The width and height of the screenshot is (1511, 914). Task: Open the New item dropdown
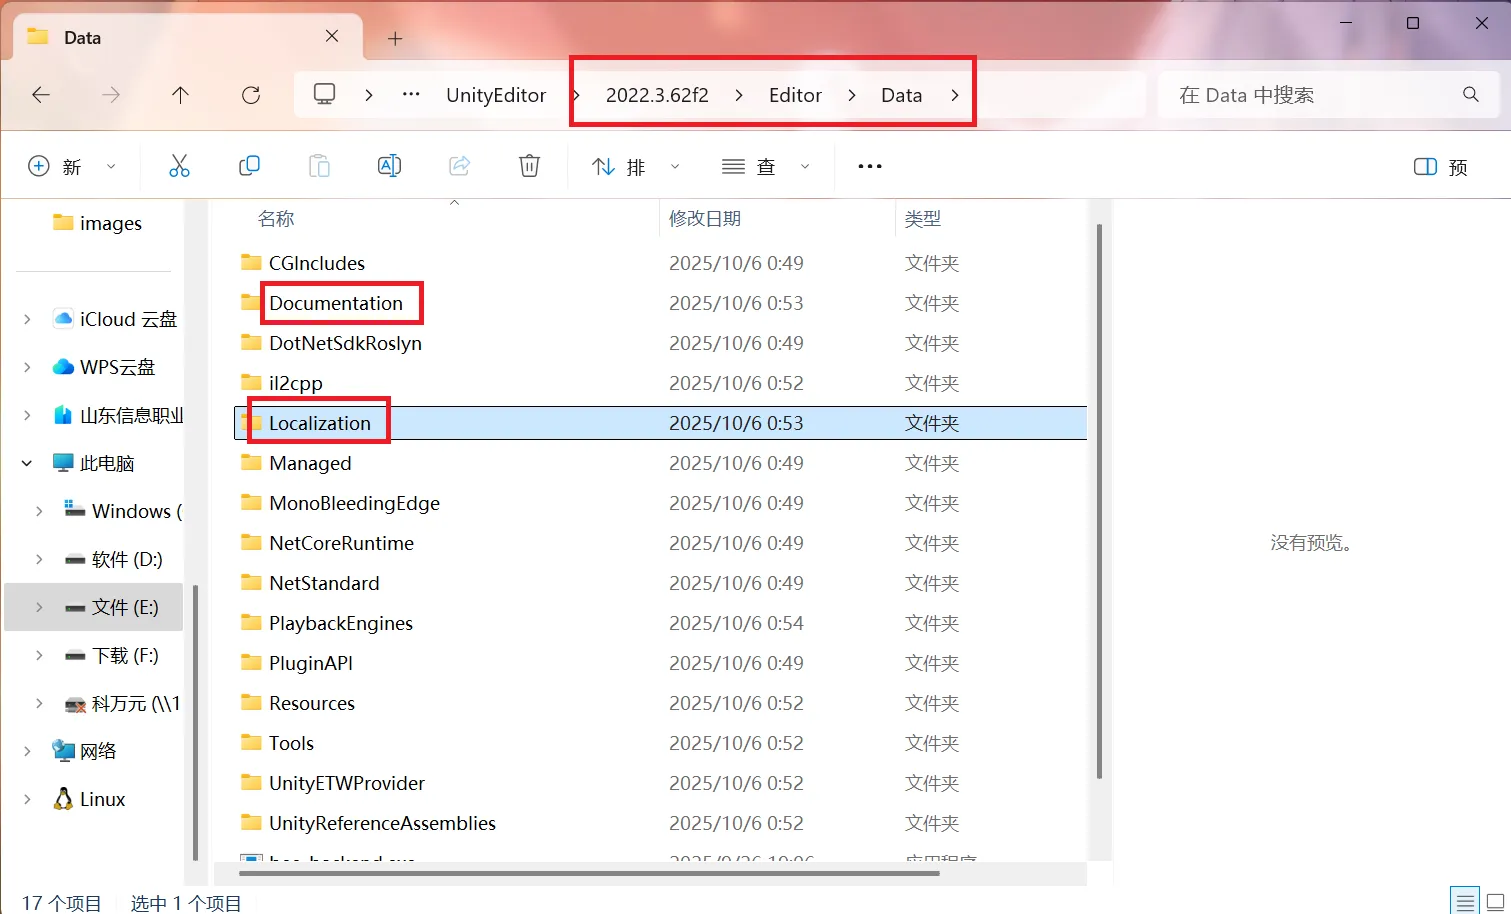pyautogui.click(x=71, y=167)
